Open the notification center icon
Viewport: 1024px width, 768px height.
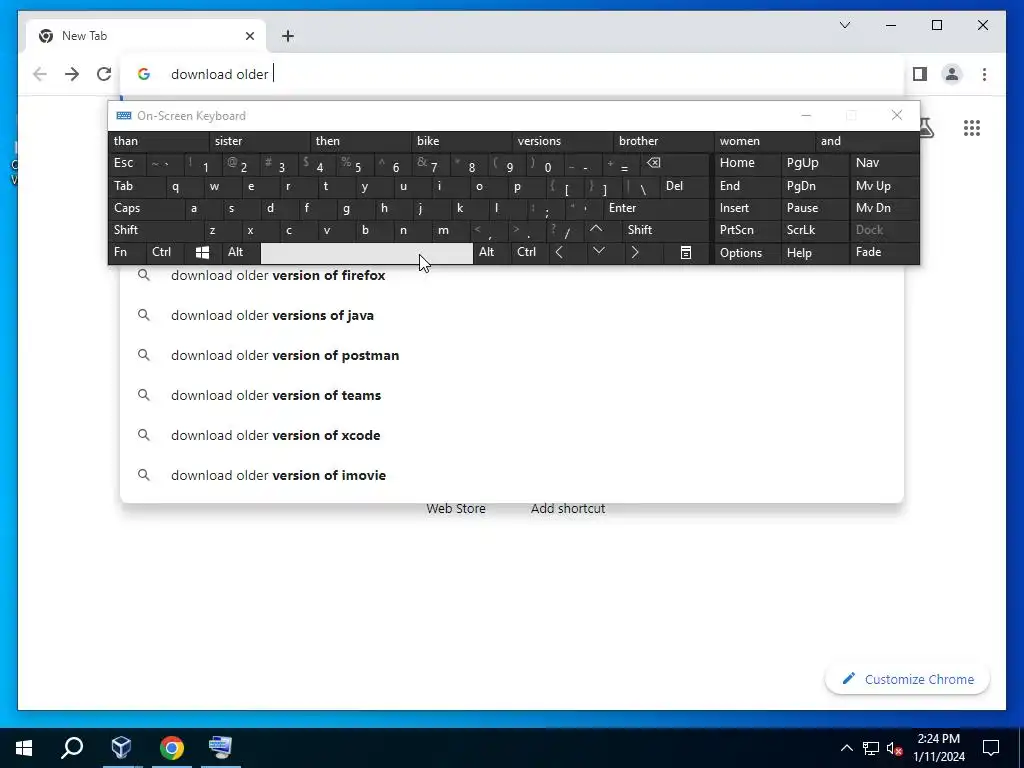(x=991, y=748)
